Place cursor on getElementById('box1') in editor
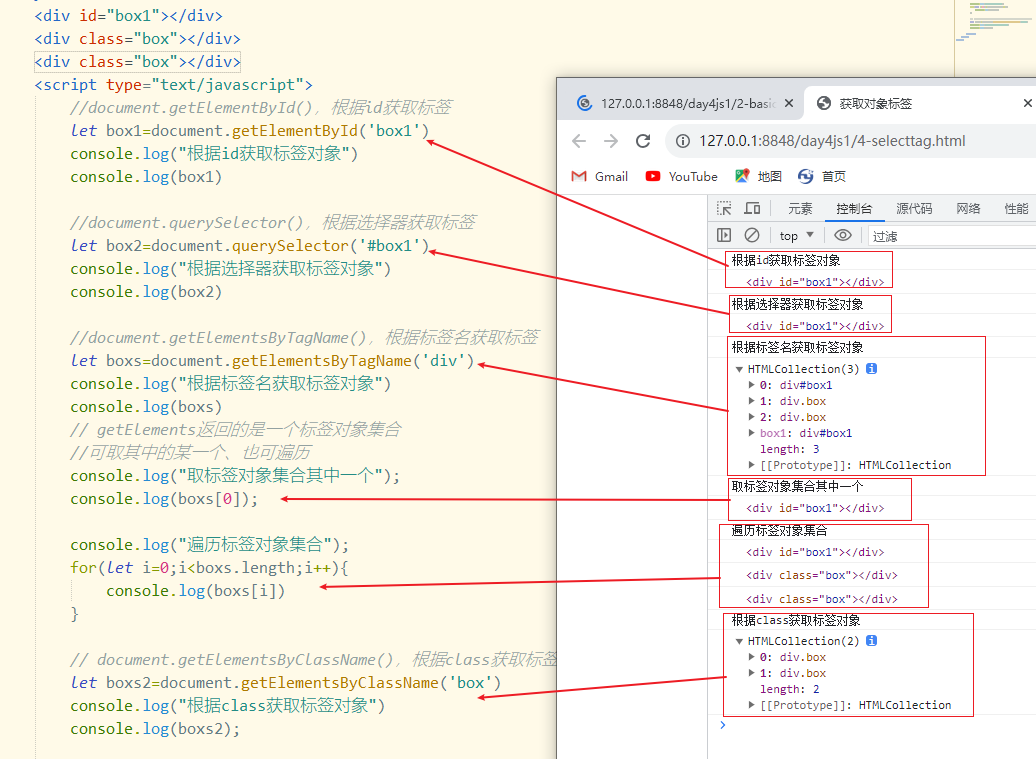This screenshot has height=759, width=1036. [330, 131]
